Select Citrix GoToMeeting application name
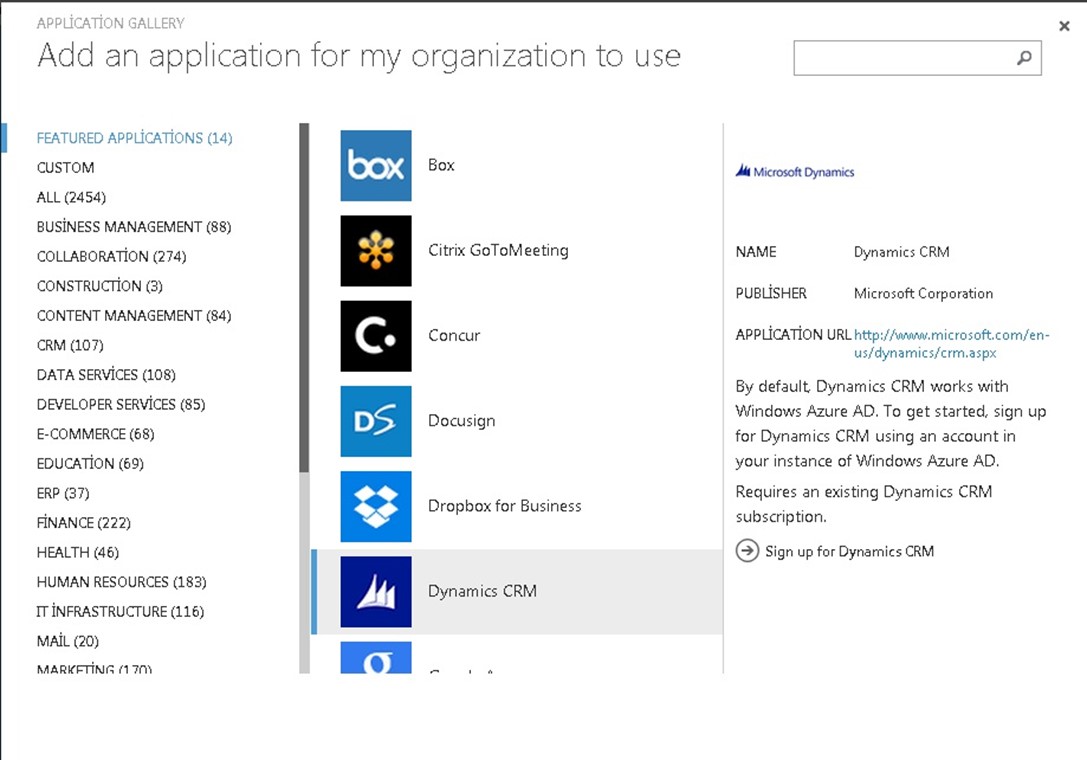The width and height of the screenshot is (1087, 760). pyautogui.click(x=498, y=250)
